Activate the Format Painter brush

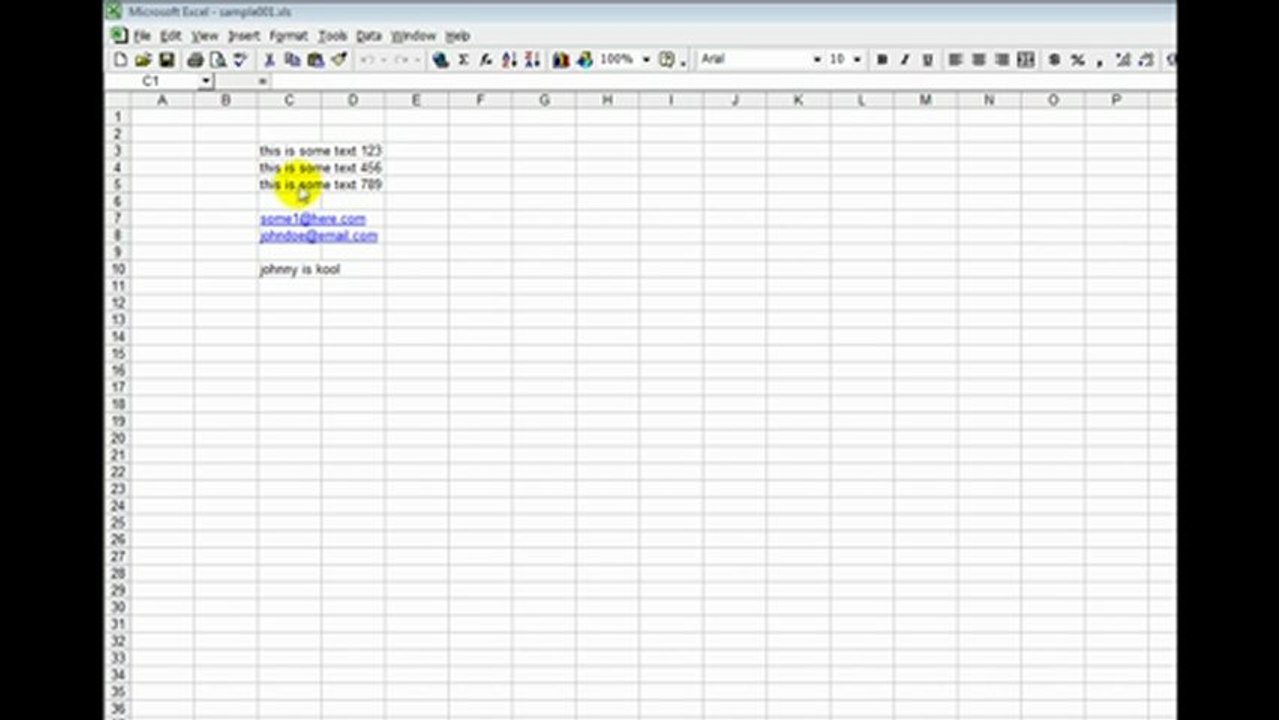[338, 60]
